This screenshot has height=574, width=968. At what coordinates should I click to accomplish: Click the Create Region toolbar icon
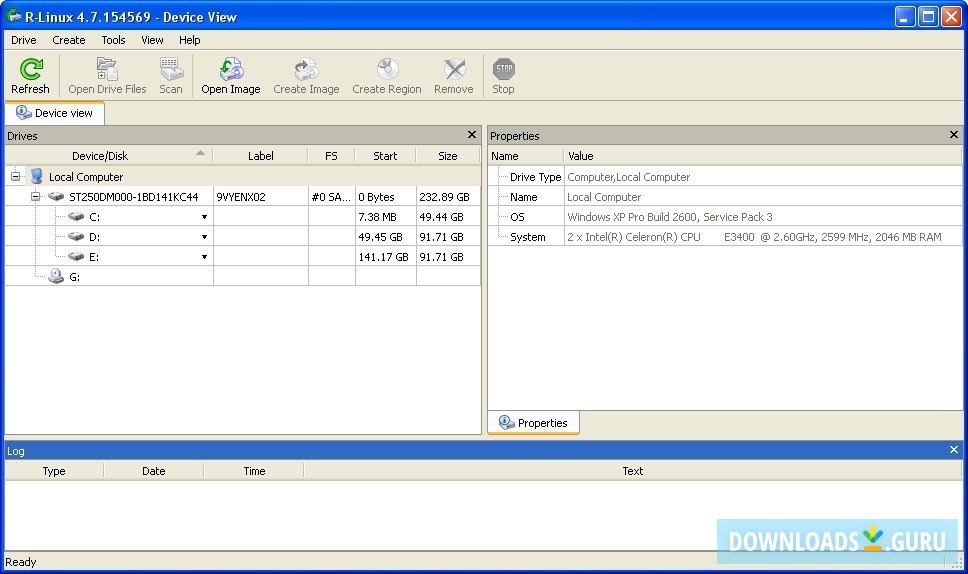(x=386, y=70)
